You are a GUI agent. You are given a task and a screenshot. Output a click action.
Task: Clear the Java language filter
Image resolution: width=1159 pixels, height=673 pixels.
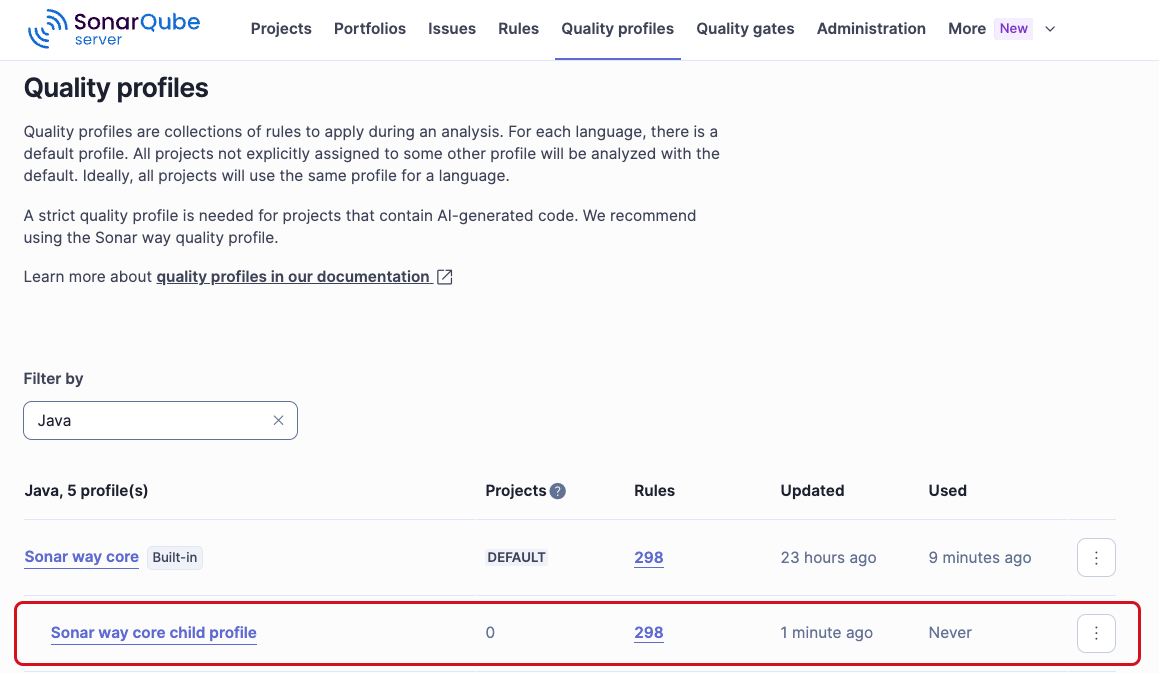pos(278,420)
